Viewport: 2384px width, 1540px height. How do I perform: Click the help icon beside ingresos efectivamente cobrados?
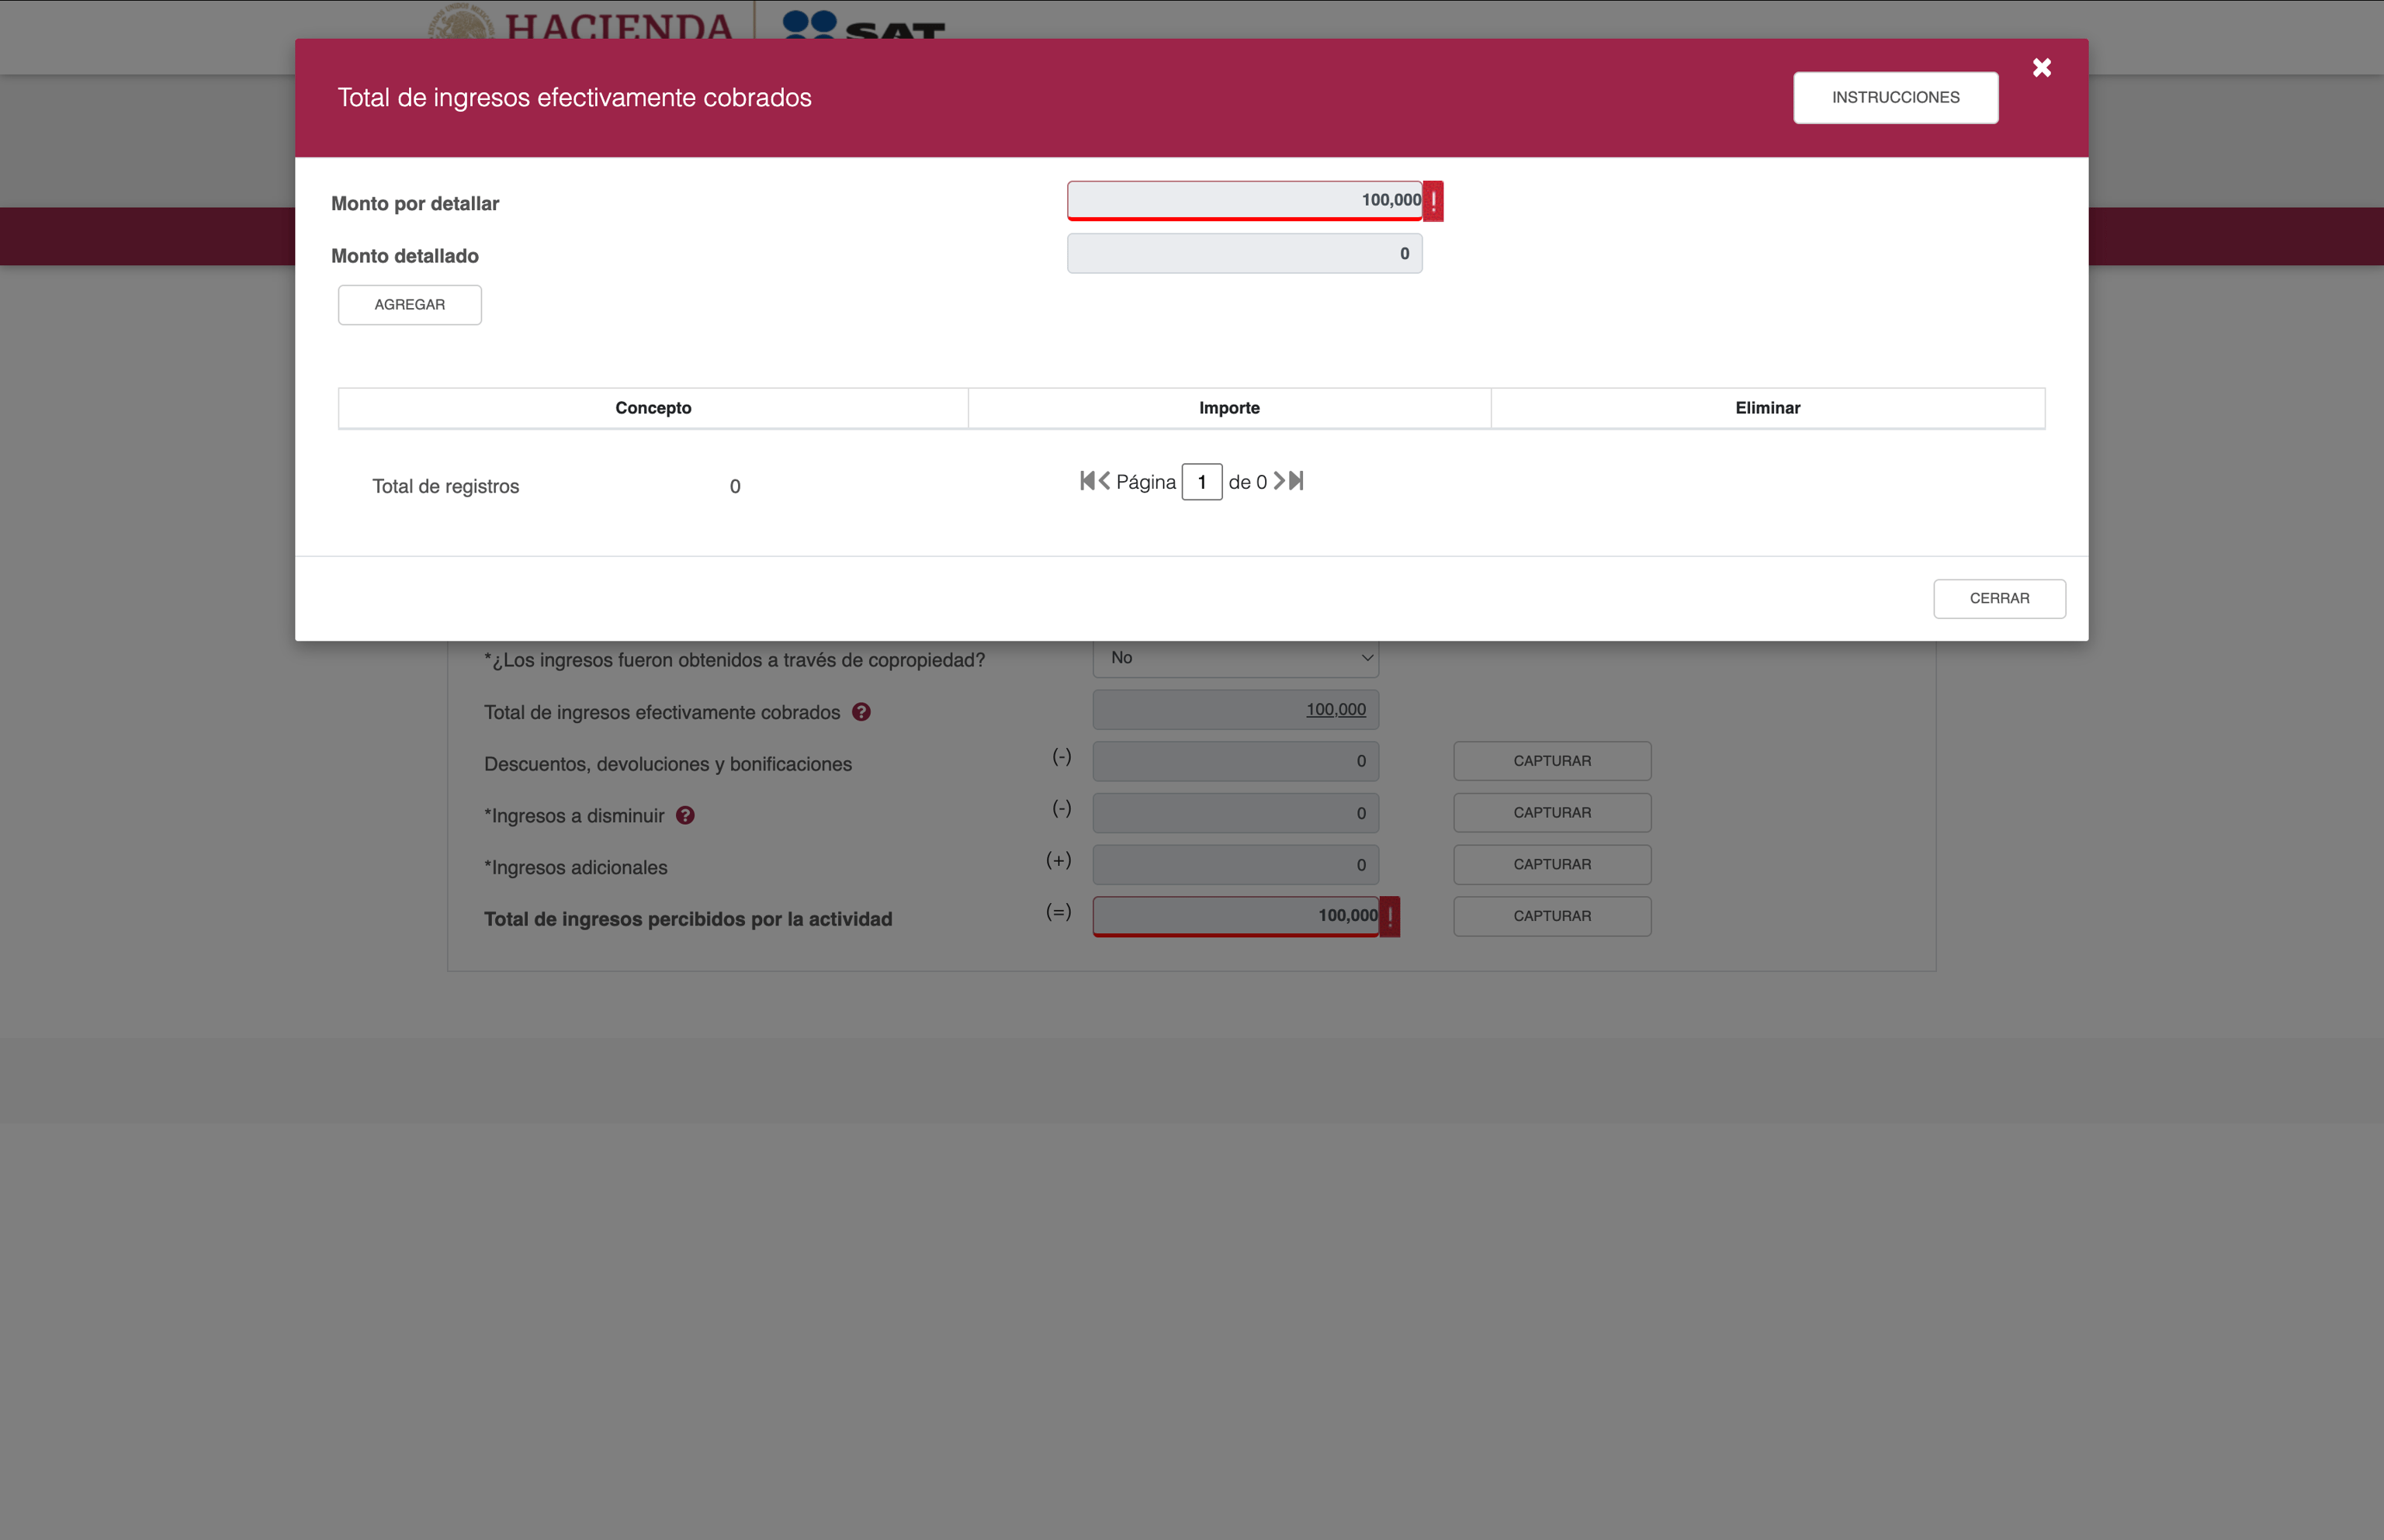pos(861,712)
